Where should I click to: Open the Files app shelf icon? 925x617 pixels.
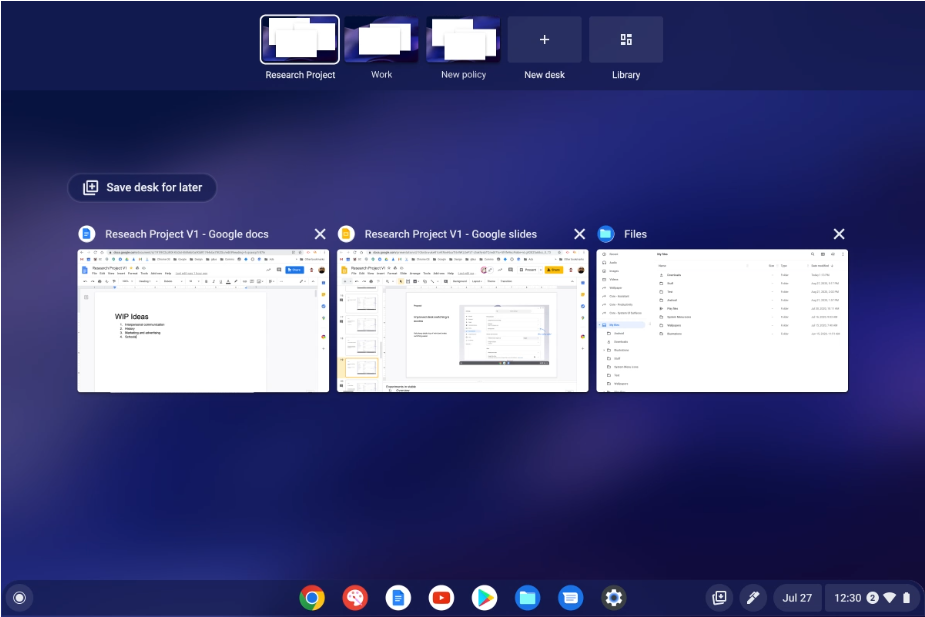pyautogui.click(x=527, y=598)
